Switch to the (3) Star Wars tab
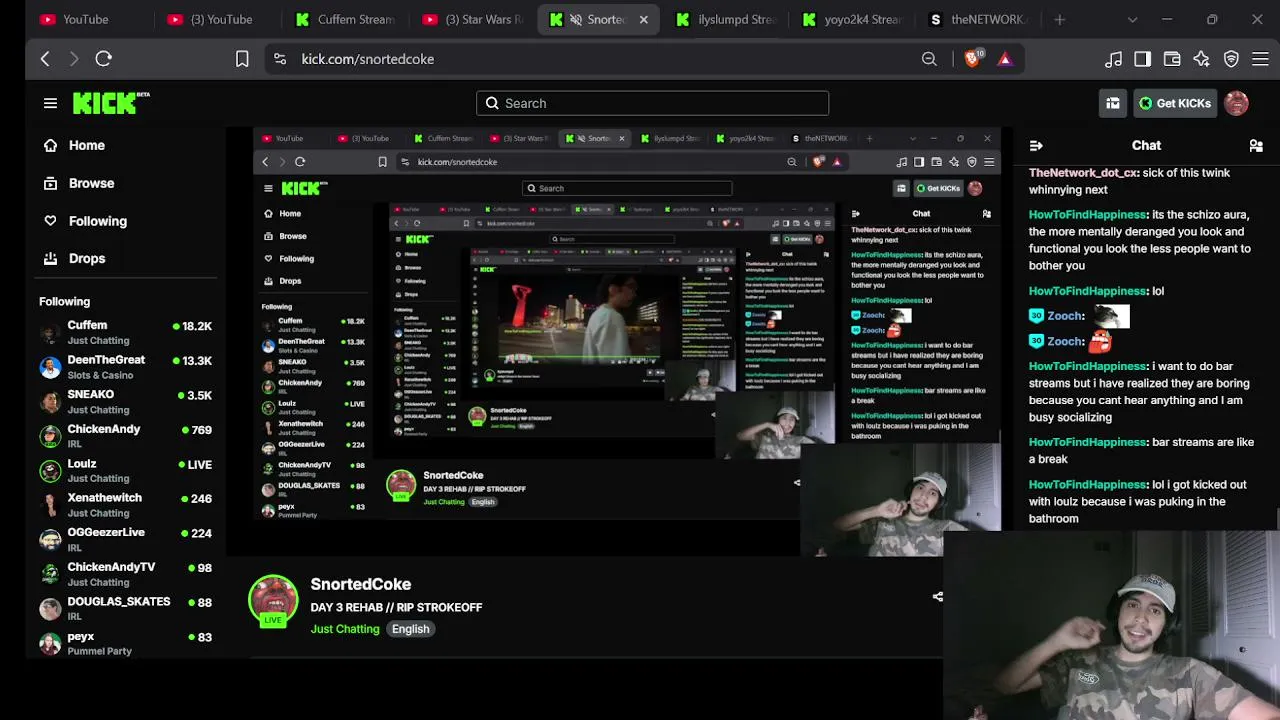 [x=474, y=19]
